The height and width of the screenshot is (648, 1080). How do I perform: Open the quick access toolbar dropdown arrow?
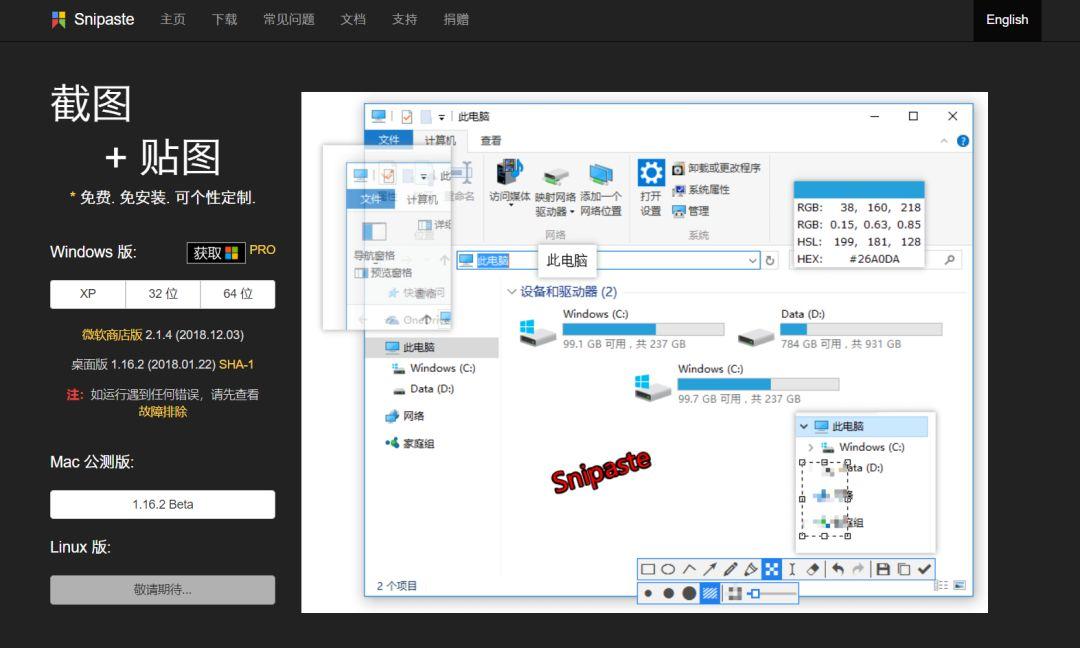tap(442, 117)
